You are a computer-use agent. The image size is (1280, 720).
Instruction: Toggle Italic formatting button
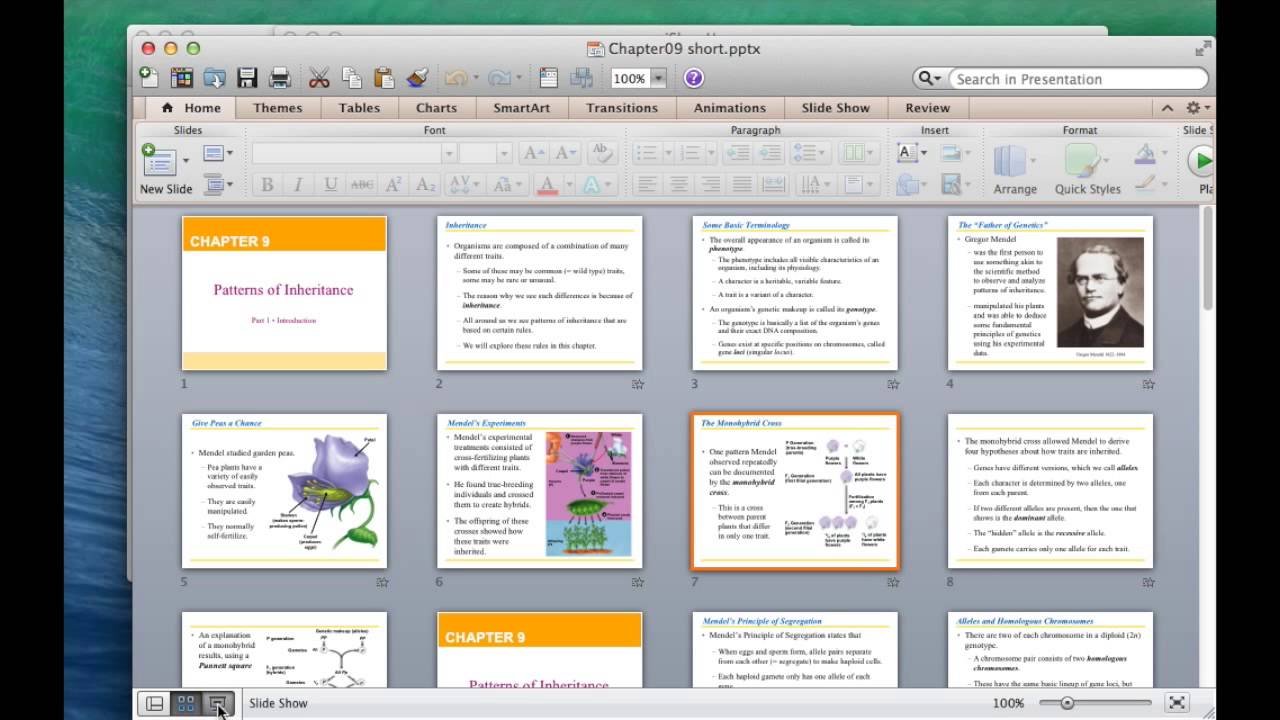click(298, 184)
